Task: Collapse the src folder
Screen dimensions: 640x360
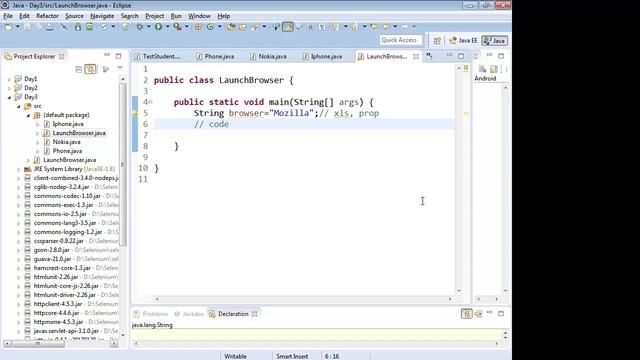Action: pos(19,106)
